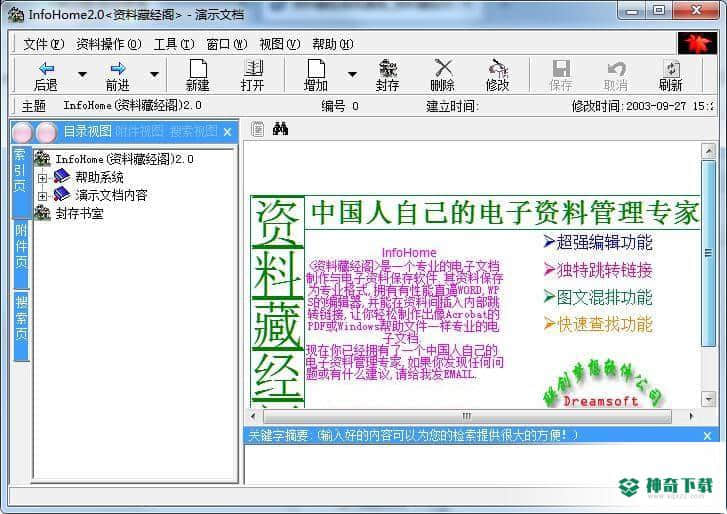Open the 文件(F) menu

click(x=44, y=44)
